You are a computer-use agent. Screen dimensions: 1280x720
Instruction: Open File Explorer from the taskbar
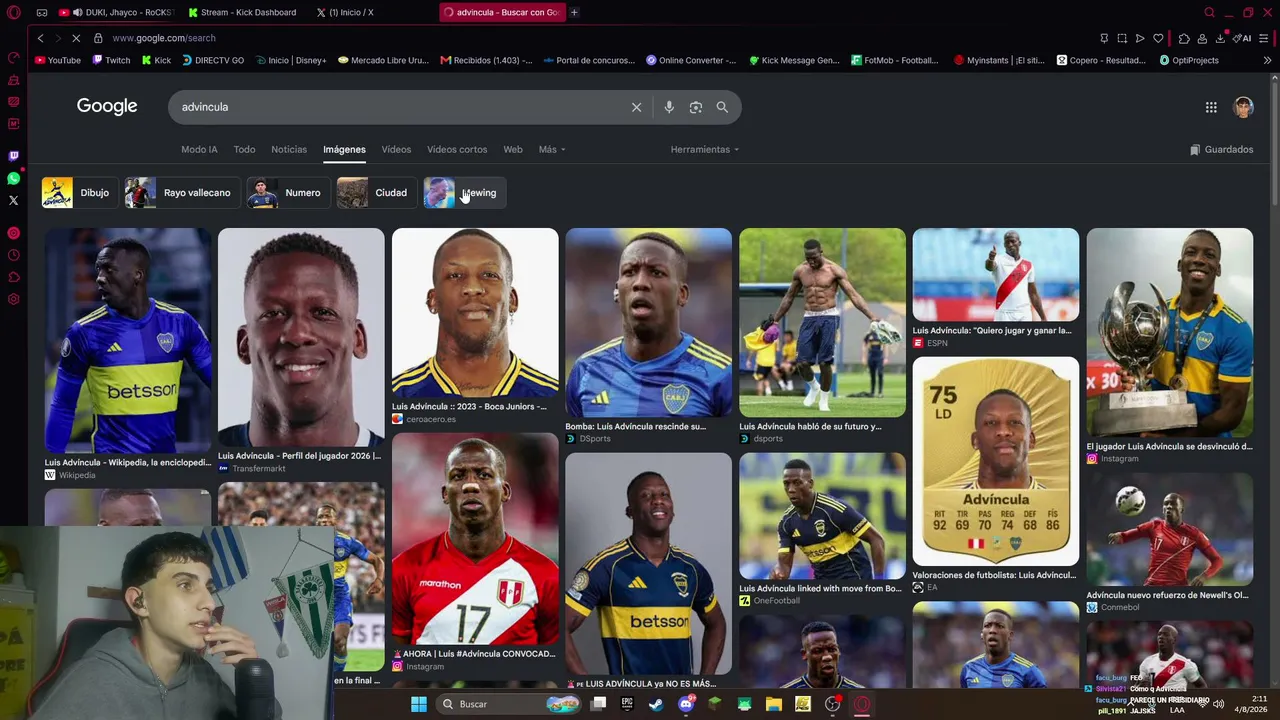(x=773, y=704)
